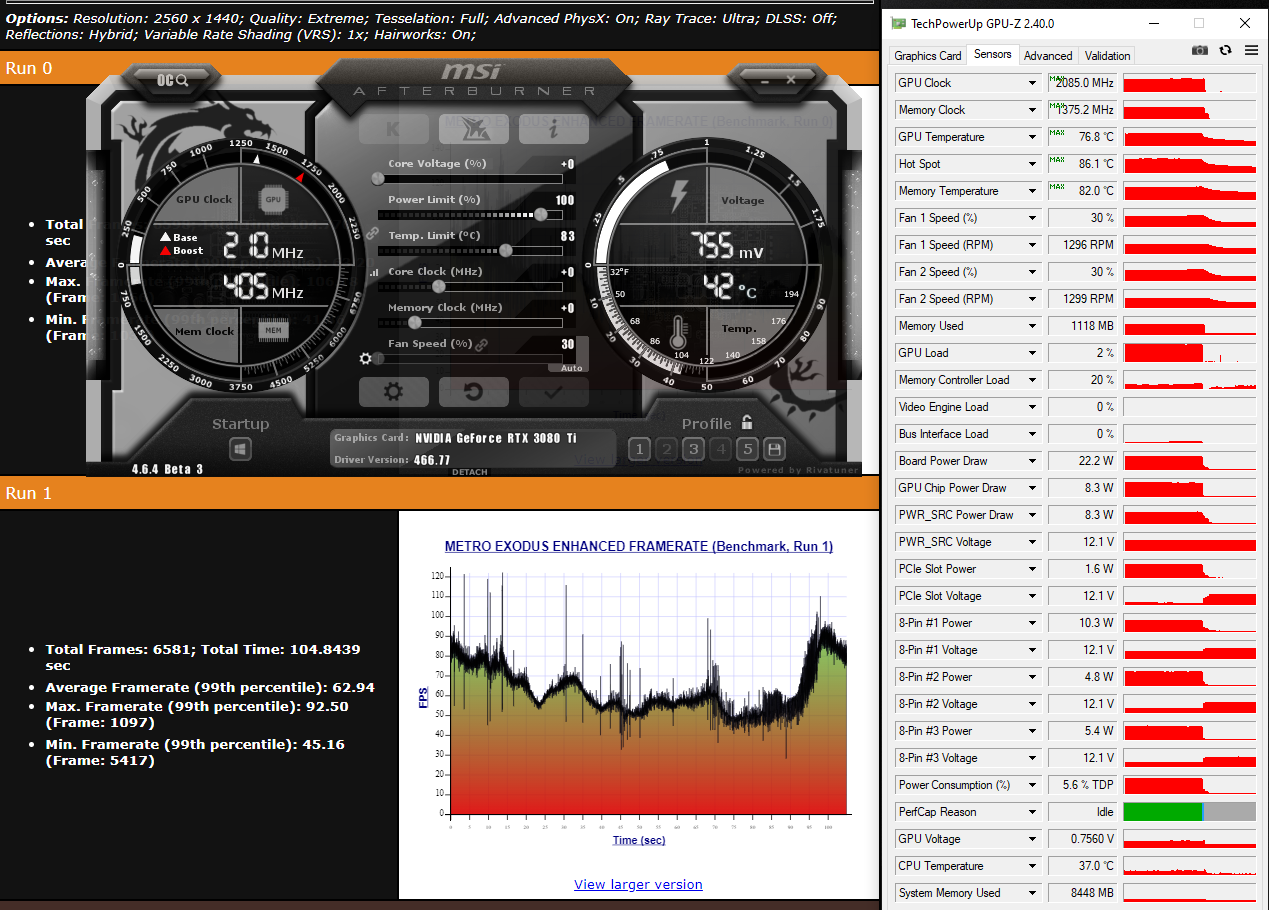Click the PerfCap Reason colored bar
The height and width of the screenshot is (910, 1269).
click(1190, 812)
